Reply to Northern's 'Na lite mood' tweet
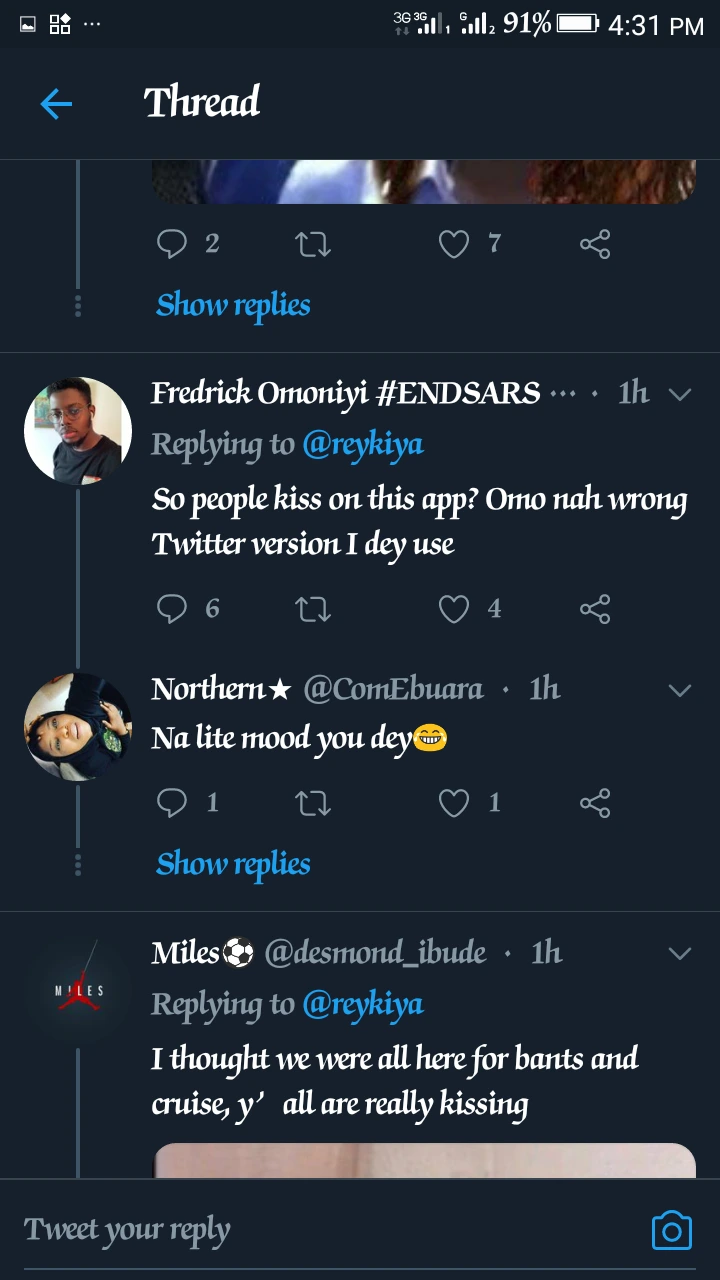 173,802
